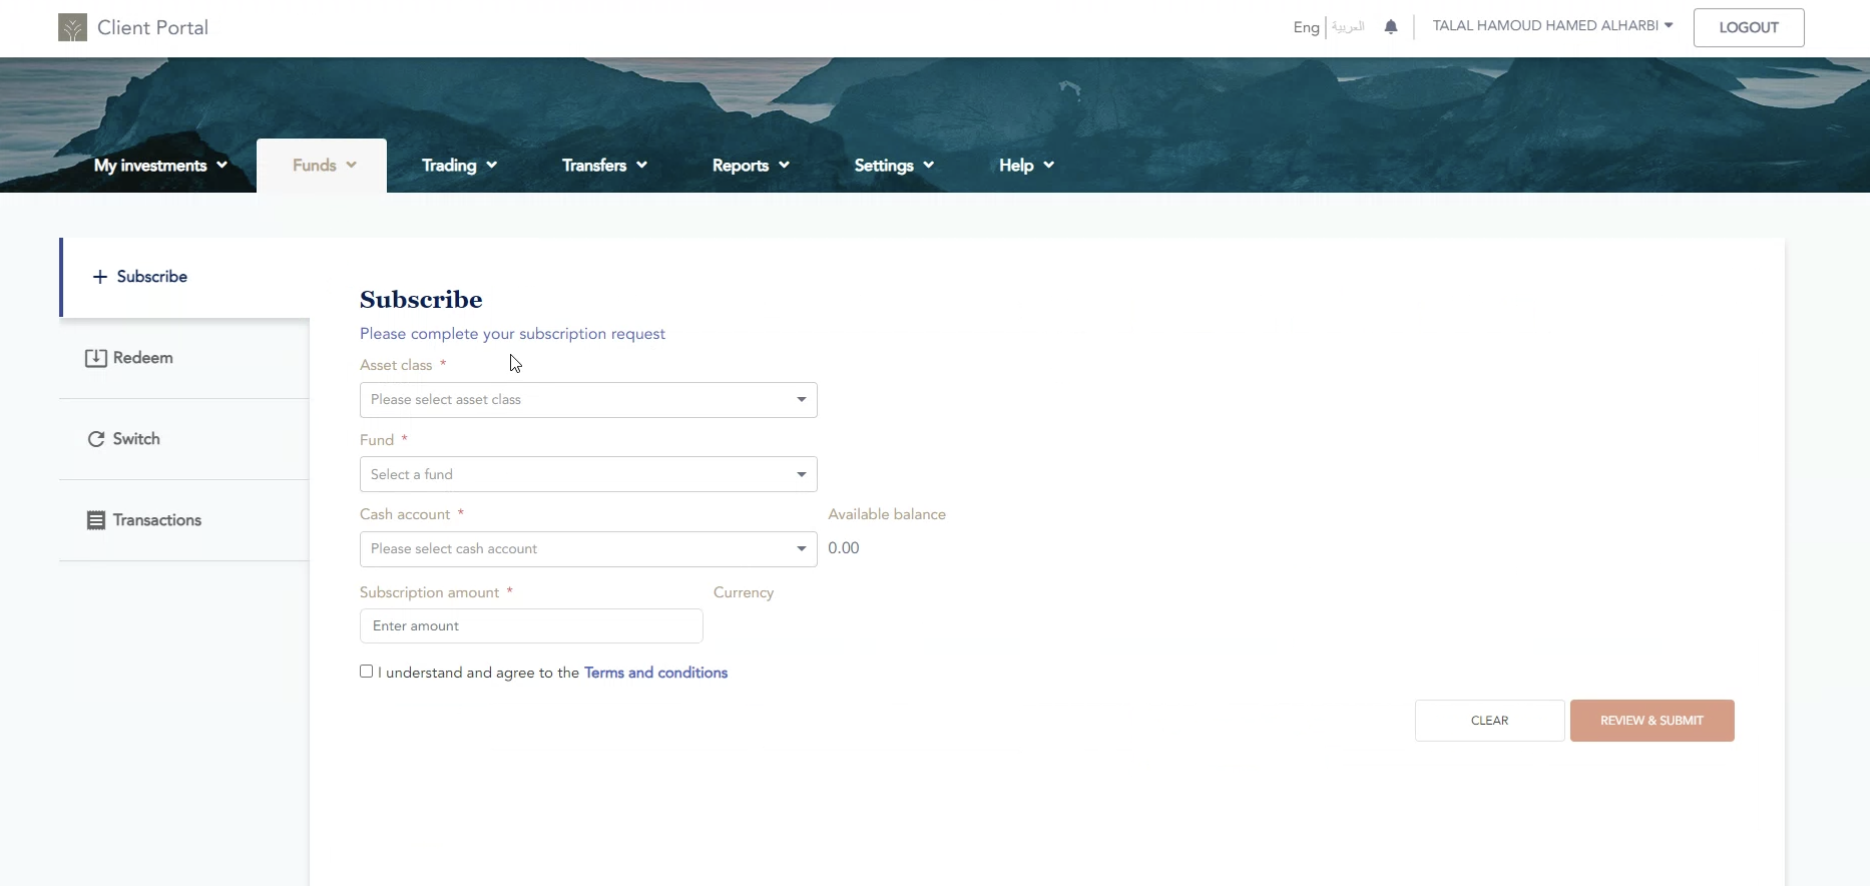Focus the Subscription amount input field
Viewport: 1870px width, 886px height.
[531, 626]
